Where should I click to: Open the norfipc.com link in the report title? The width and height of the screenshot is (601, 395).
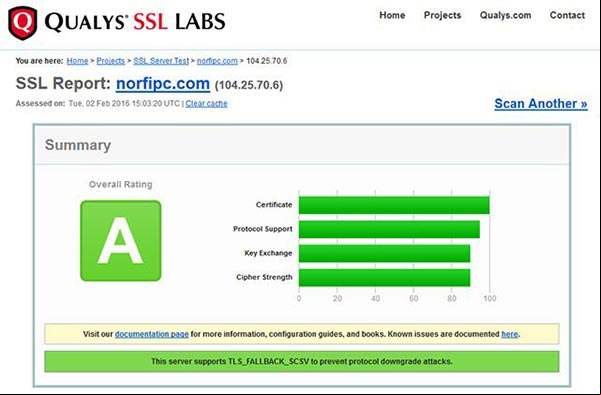click(x=163, y=84)
